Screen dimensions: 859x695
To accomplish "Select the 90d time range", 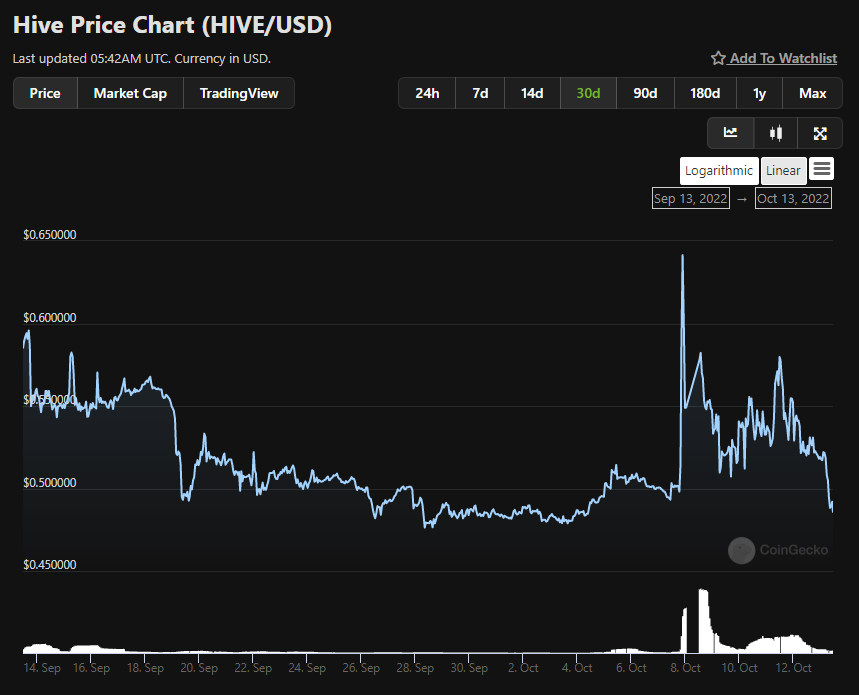I will (645, 93).
